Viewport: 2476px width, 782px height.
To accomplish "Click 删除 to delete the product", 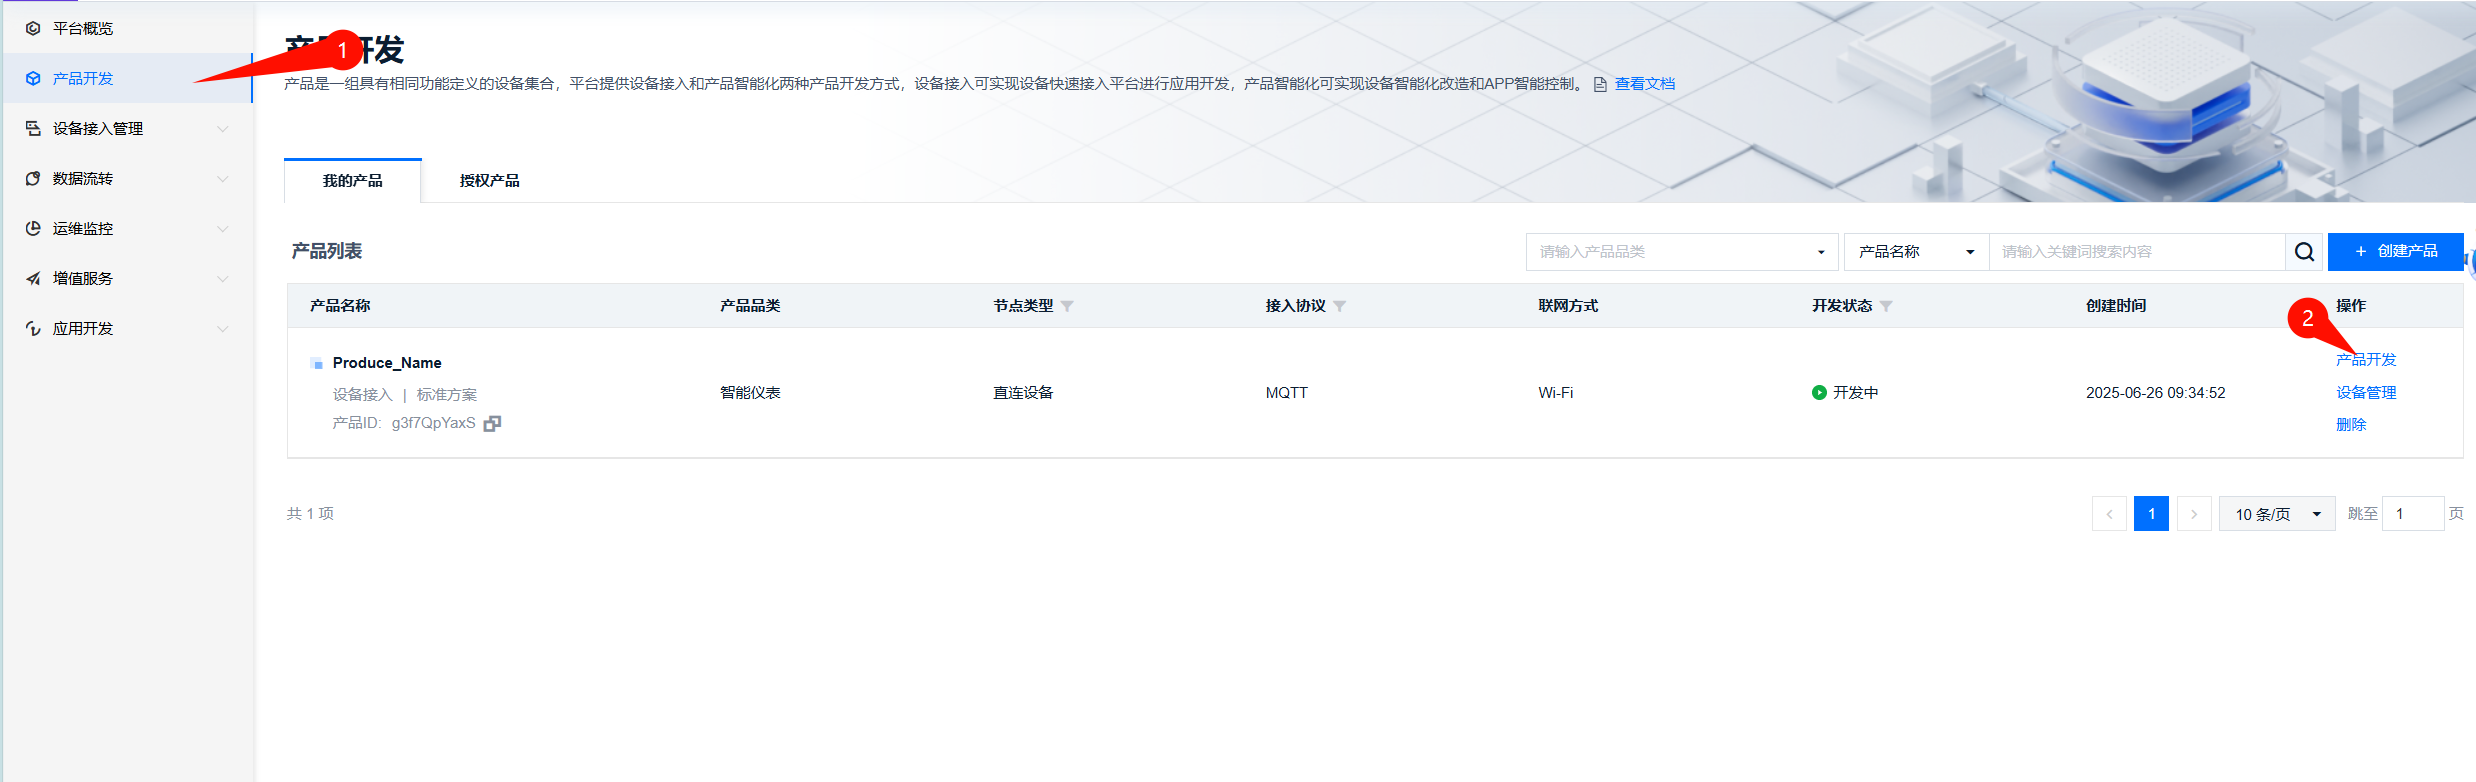I will [x=2351, y=425].
